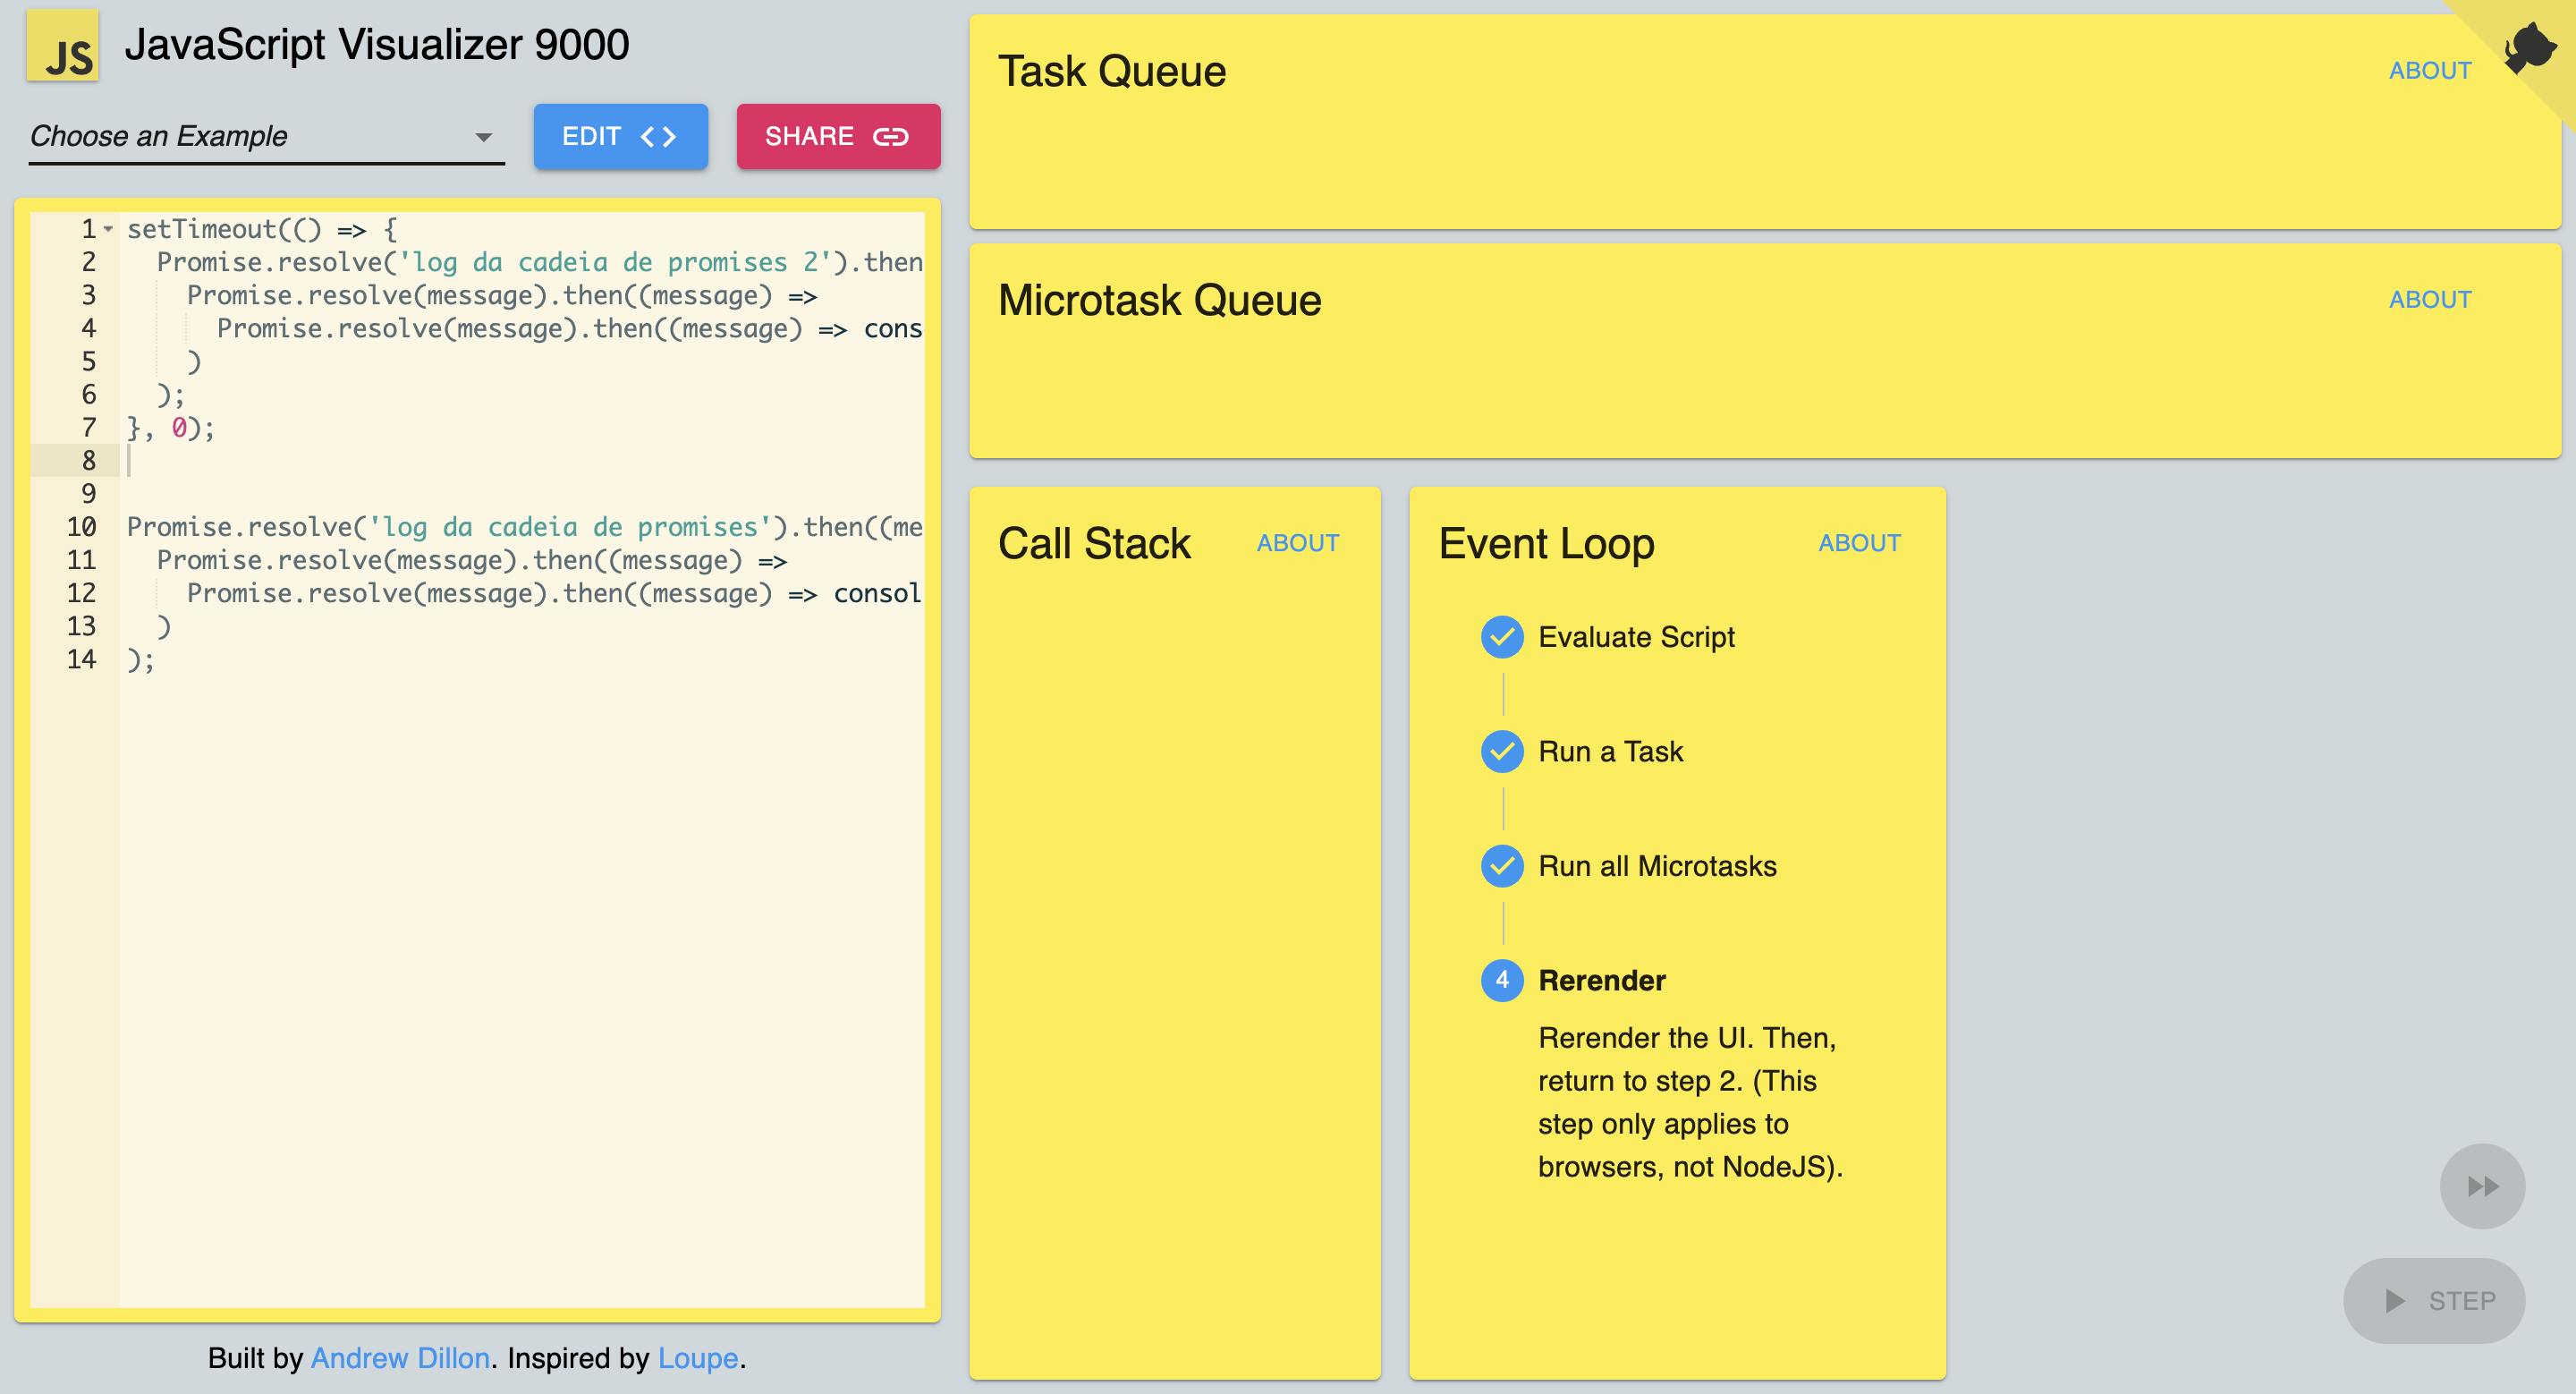
Task: Click the Microtask Queue heading
Action: [x=1159, y=301]
